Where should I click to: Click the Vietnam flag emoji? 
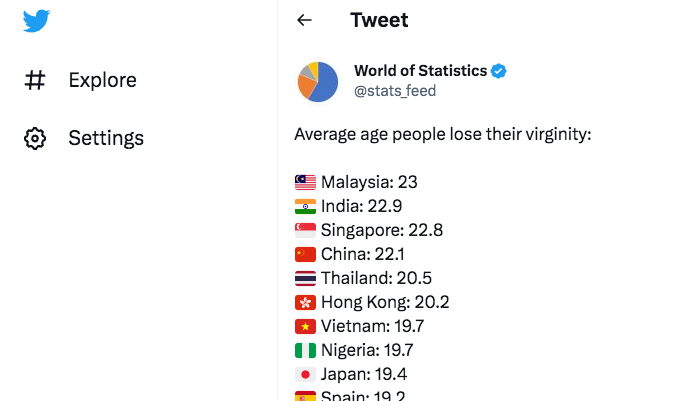[x=305, y=327]
